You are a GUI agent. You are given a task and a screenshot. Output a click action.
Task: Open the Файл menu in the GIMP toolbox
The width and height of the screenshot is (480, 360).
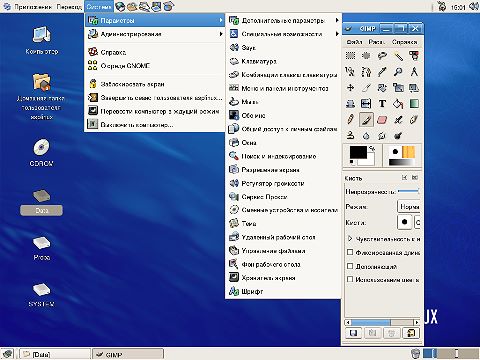pos(354,42)
